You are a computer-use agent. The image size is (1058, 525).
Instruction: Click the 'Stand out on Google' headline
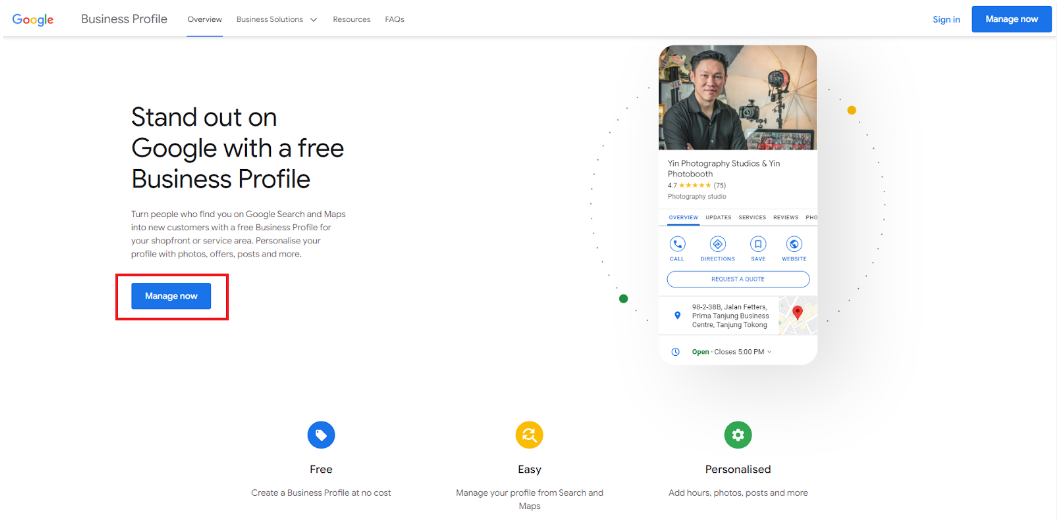click(x=238, y=148)
